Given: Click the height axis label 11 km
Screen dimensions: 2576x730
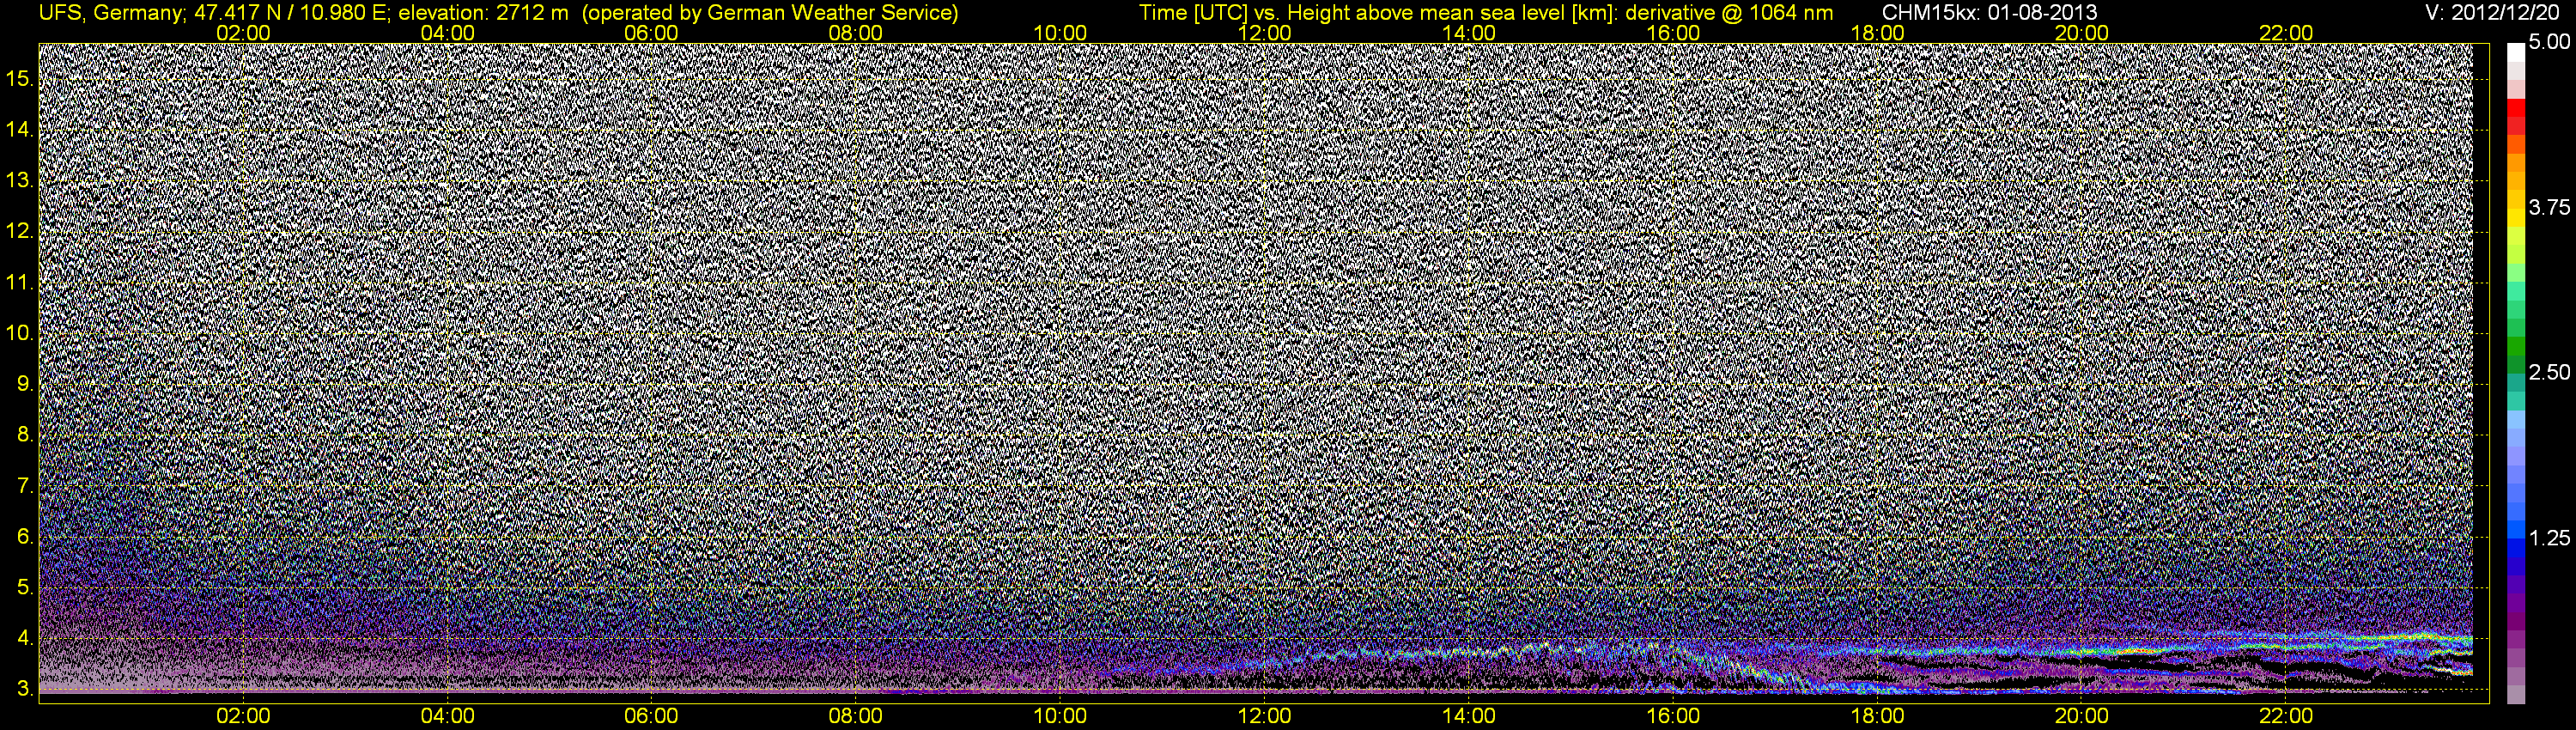Looking at the screenshot, I should [x=19, y=283].
